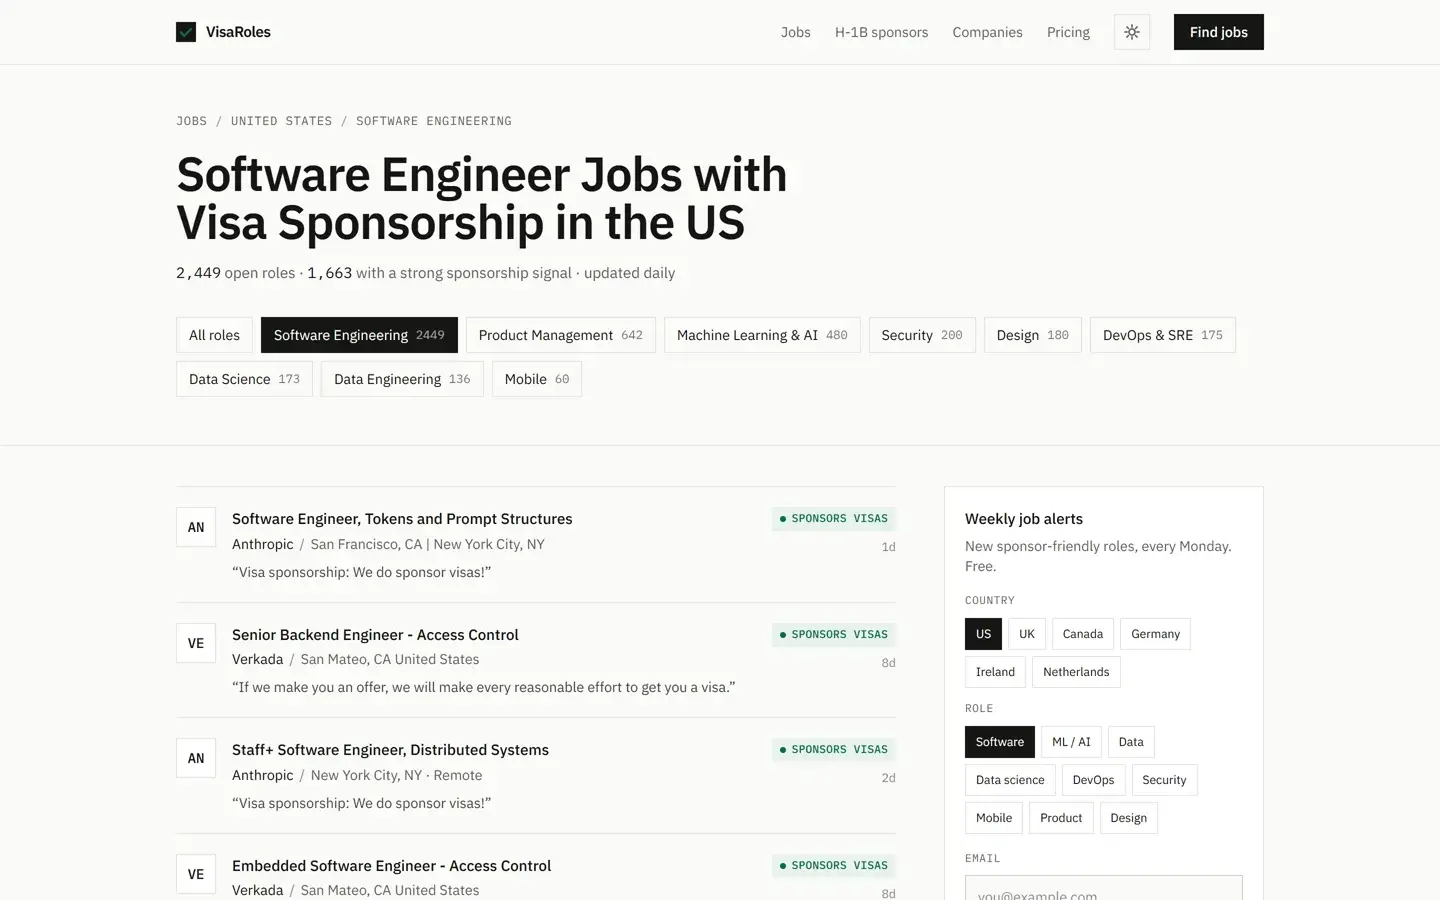
Task: Click SPONSORS VISAS badge on Senior Backend Engineer
Action: 834,635
